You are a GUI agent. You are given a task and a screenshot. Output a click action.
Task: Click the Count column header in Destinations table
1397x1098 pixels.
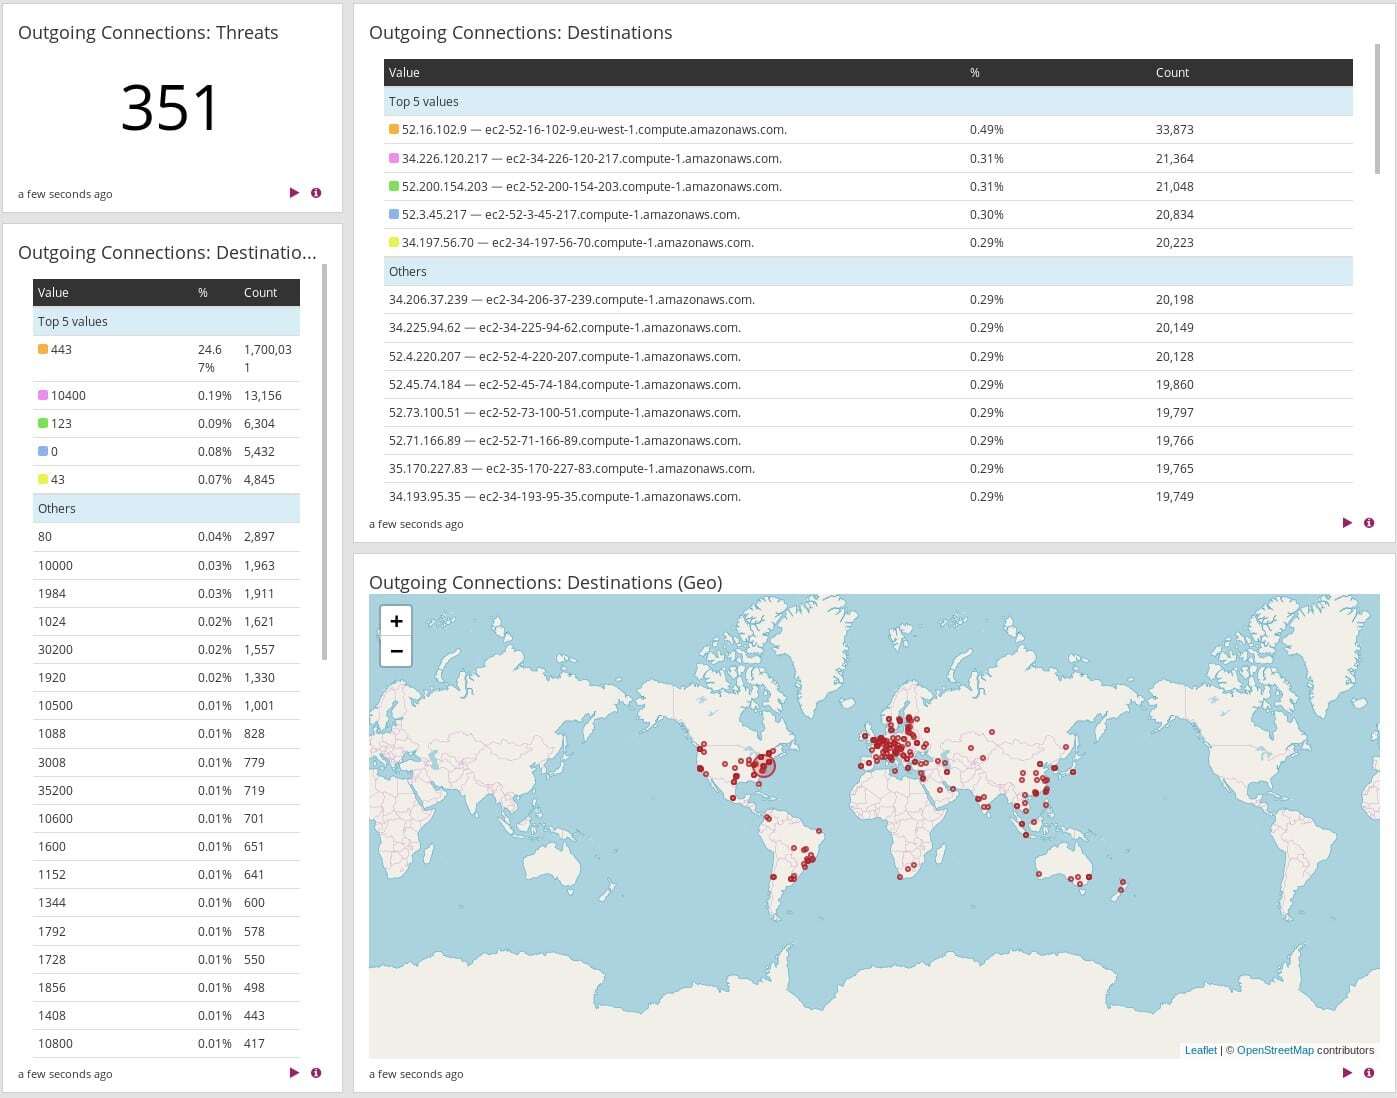tap(1172, 73)
